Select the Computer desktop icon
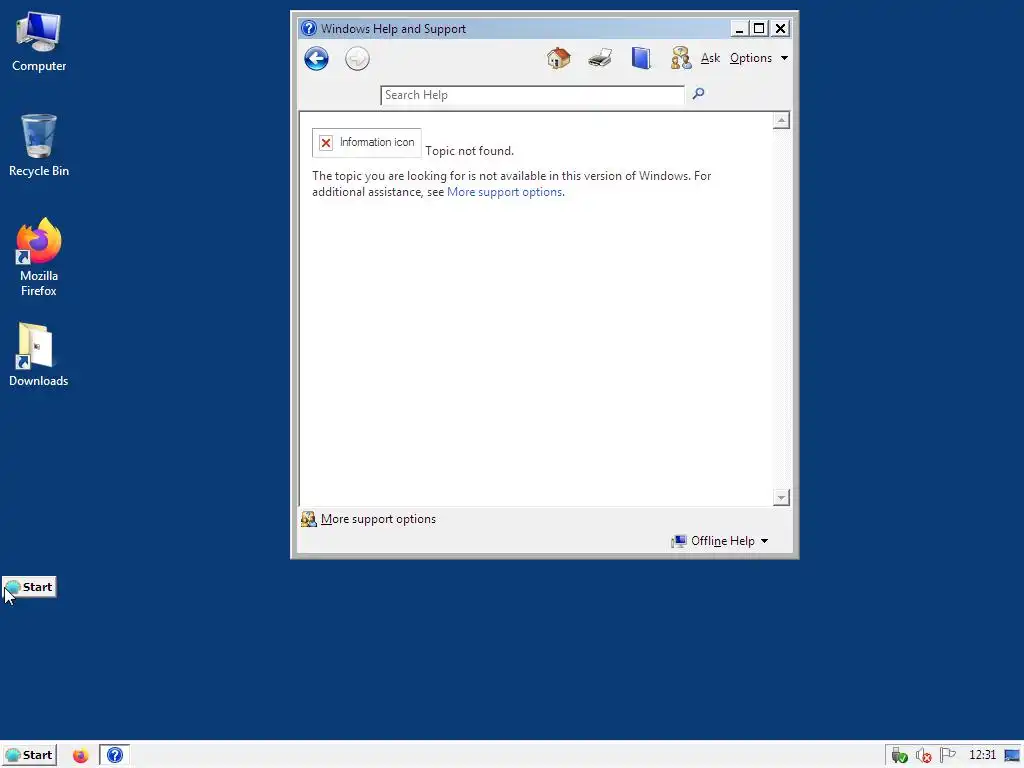This screenshot has height=768, width=1024. point(39,42)
